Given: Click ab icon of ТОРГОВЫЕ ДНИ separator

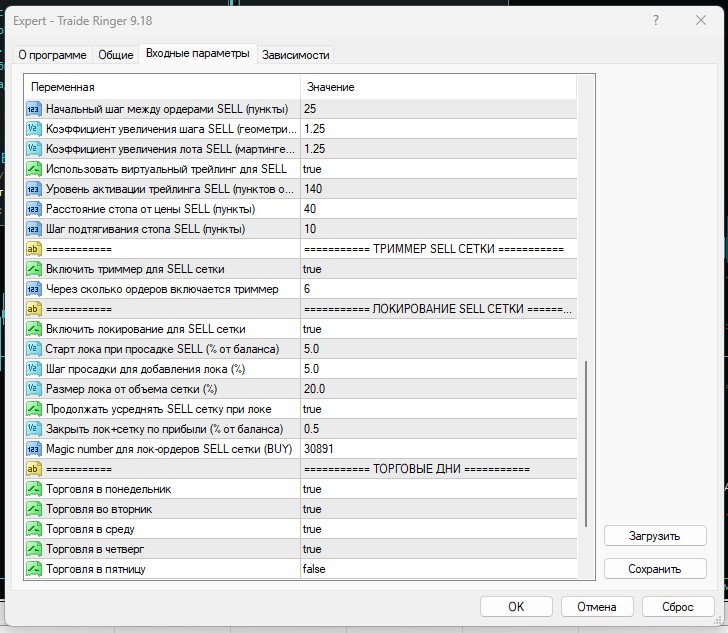Looking at the screenshot, I should pyautogui.click(x=34, y=469).
